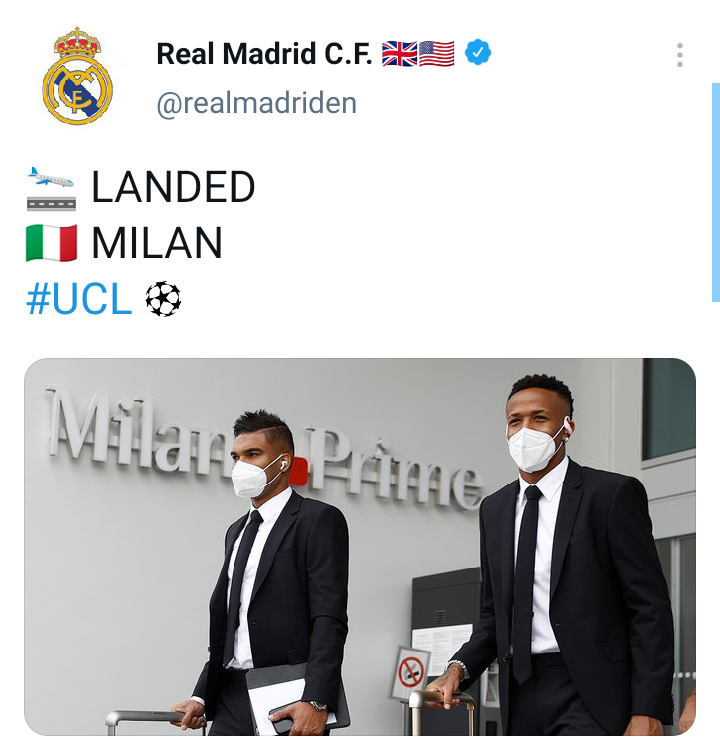Click the LANDED tweet text
The width and height of the screenshot is (720, 747).
tap(173, 187)
